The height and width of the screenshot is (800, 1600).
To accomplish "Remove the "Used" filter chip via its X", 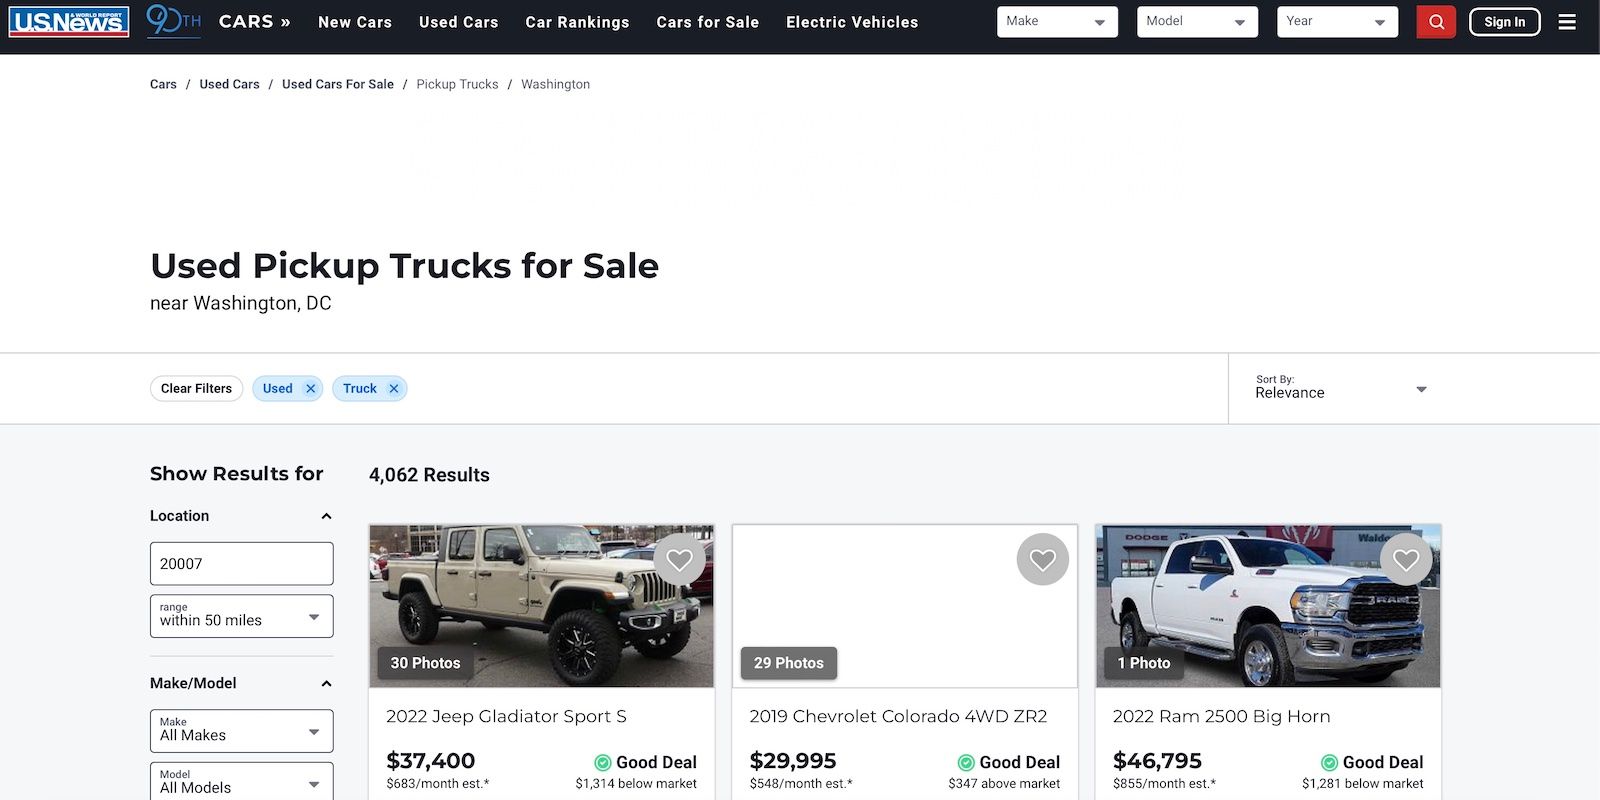I will (x=310, y=388).
